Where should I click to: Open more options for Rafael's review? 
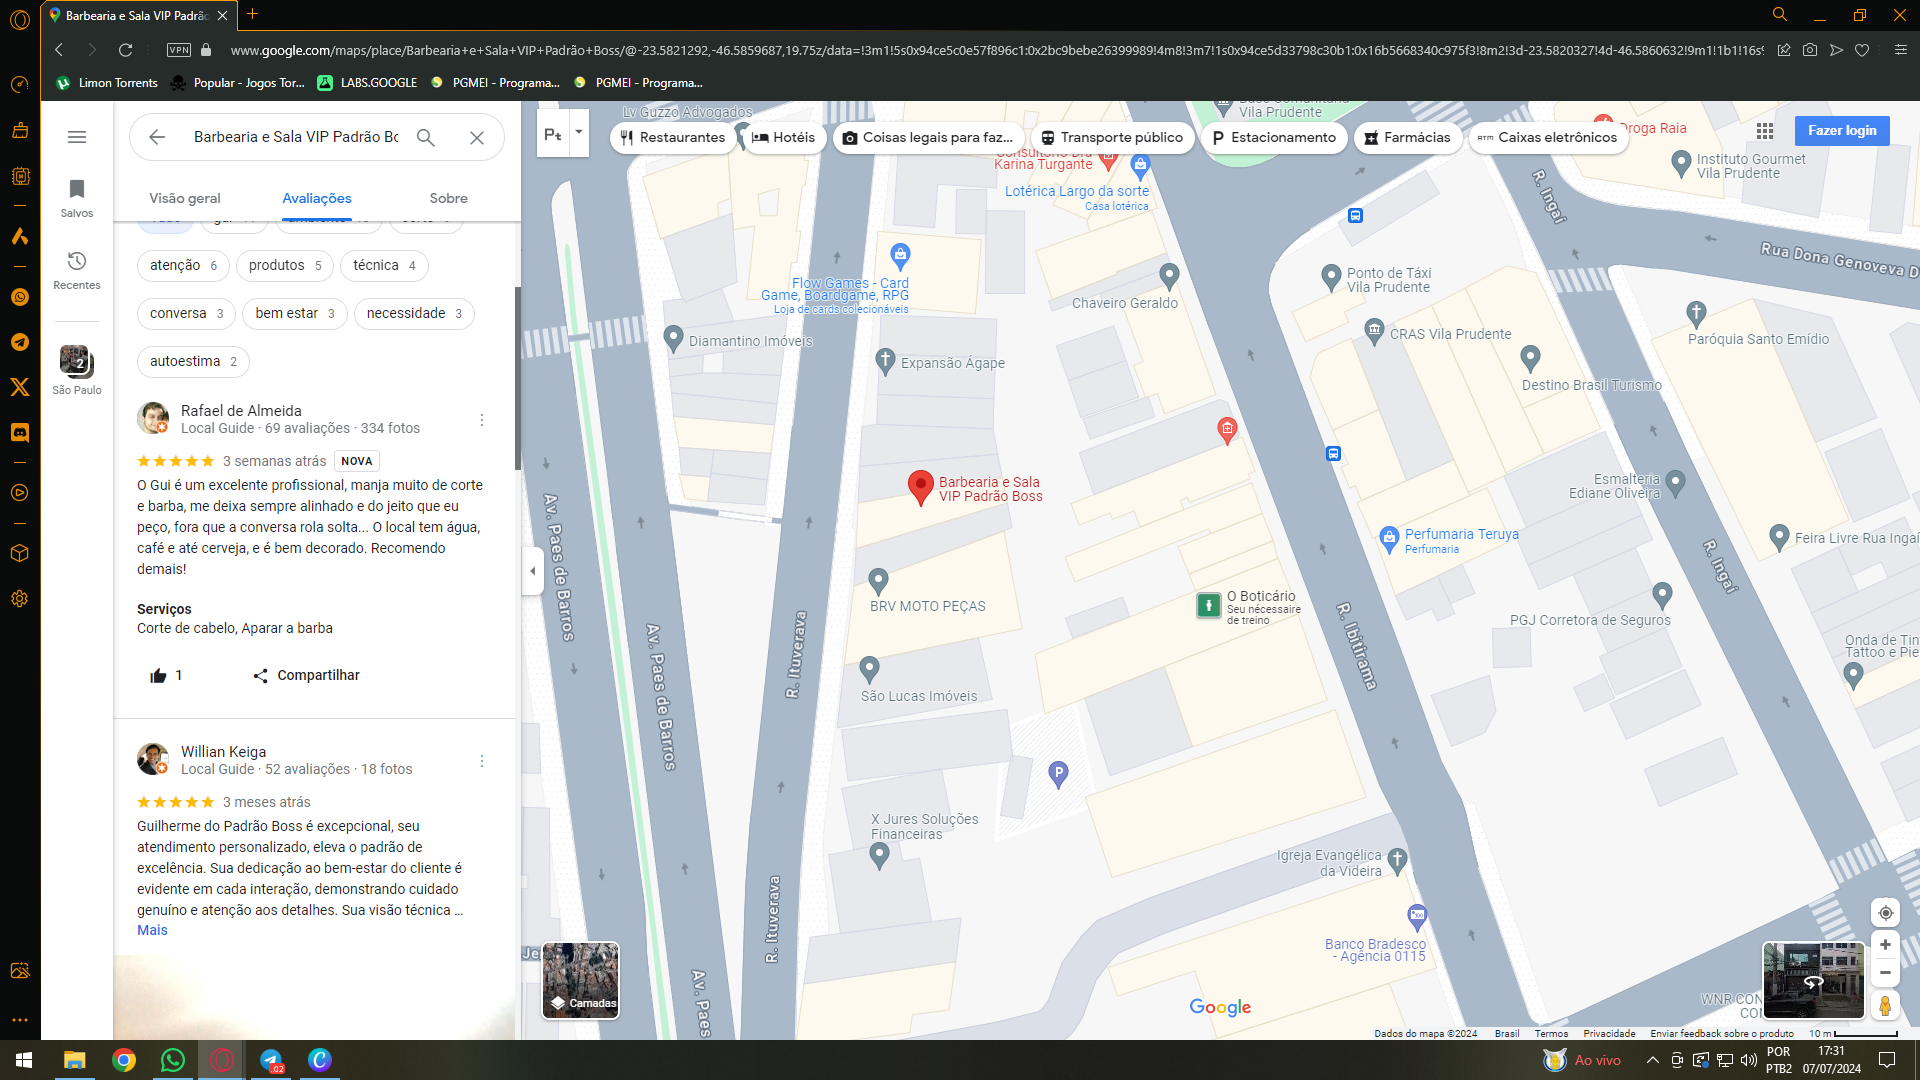[482, 420]
